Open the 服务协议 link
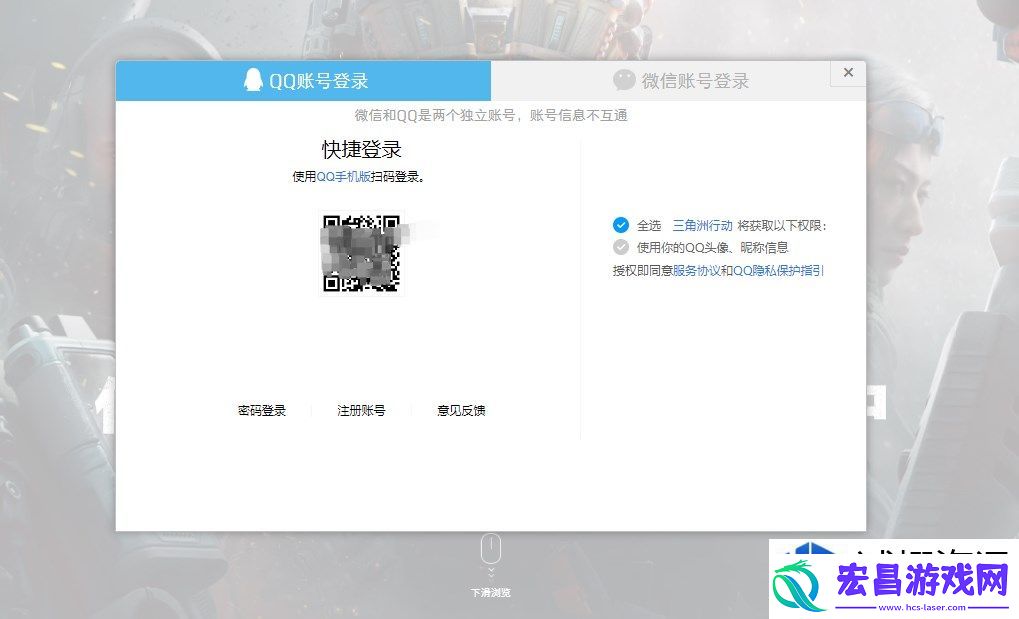 pos(697,270)
